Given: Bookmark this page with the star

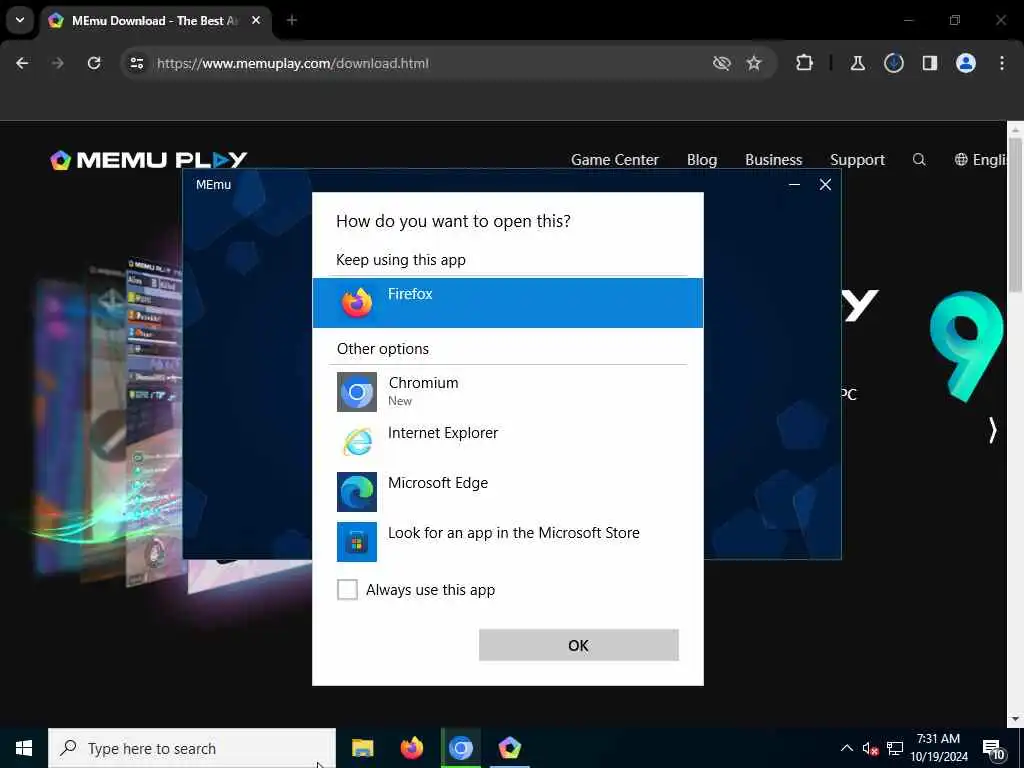Looking at the screenshot, I should coord(754,63).
